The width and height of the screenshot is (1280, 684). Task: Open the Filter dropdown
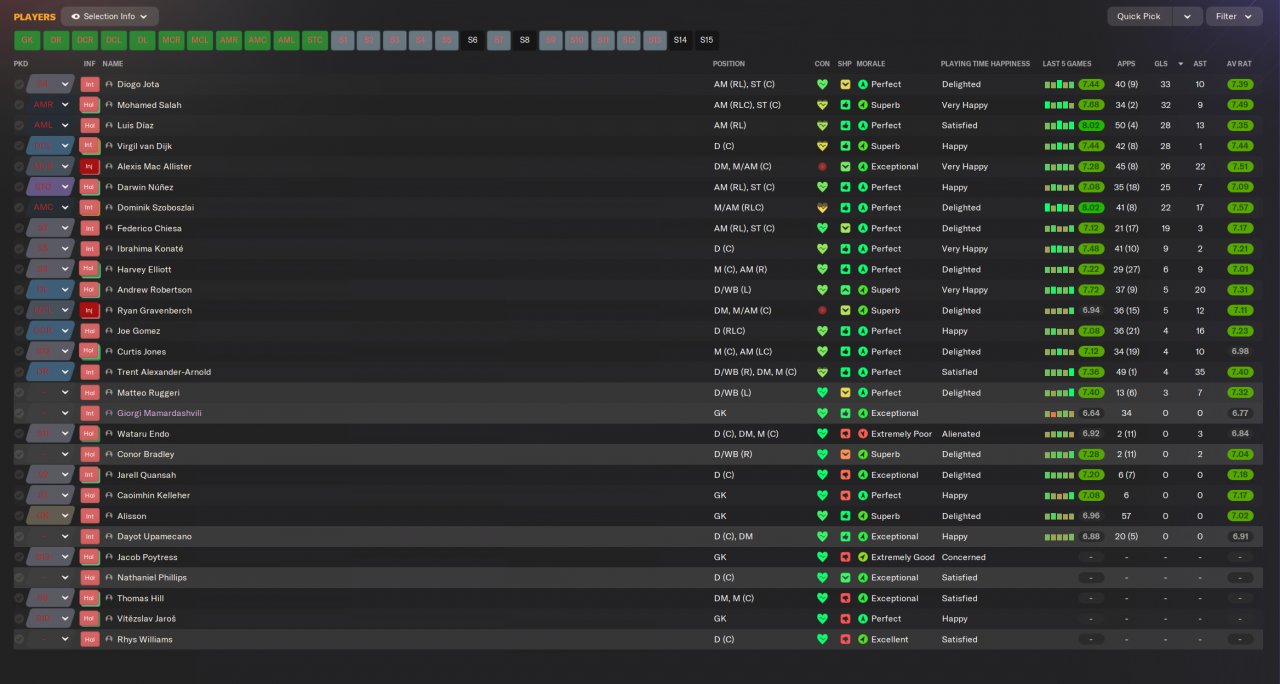(x=1234, y=16)
